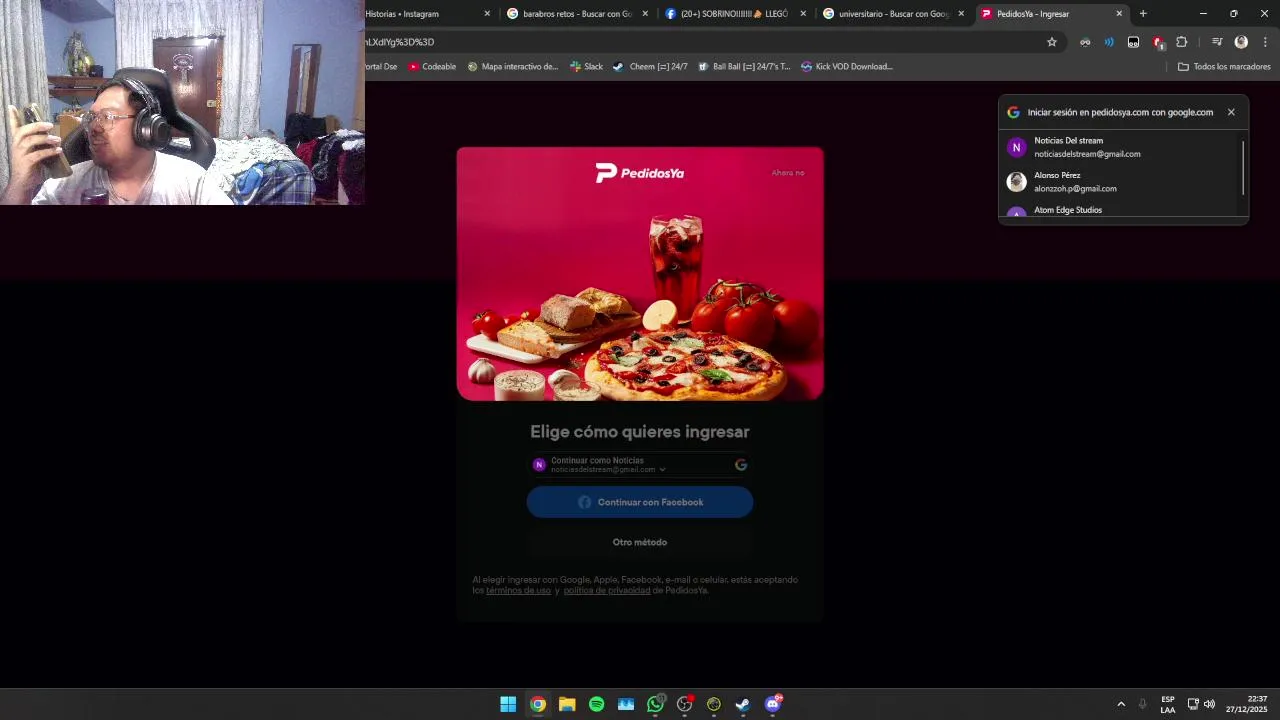Open Chrome from the taskbar

pyautogui.click(x=538, y=704)
